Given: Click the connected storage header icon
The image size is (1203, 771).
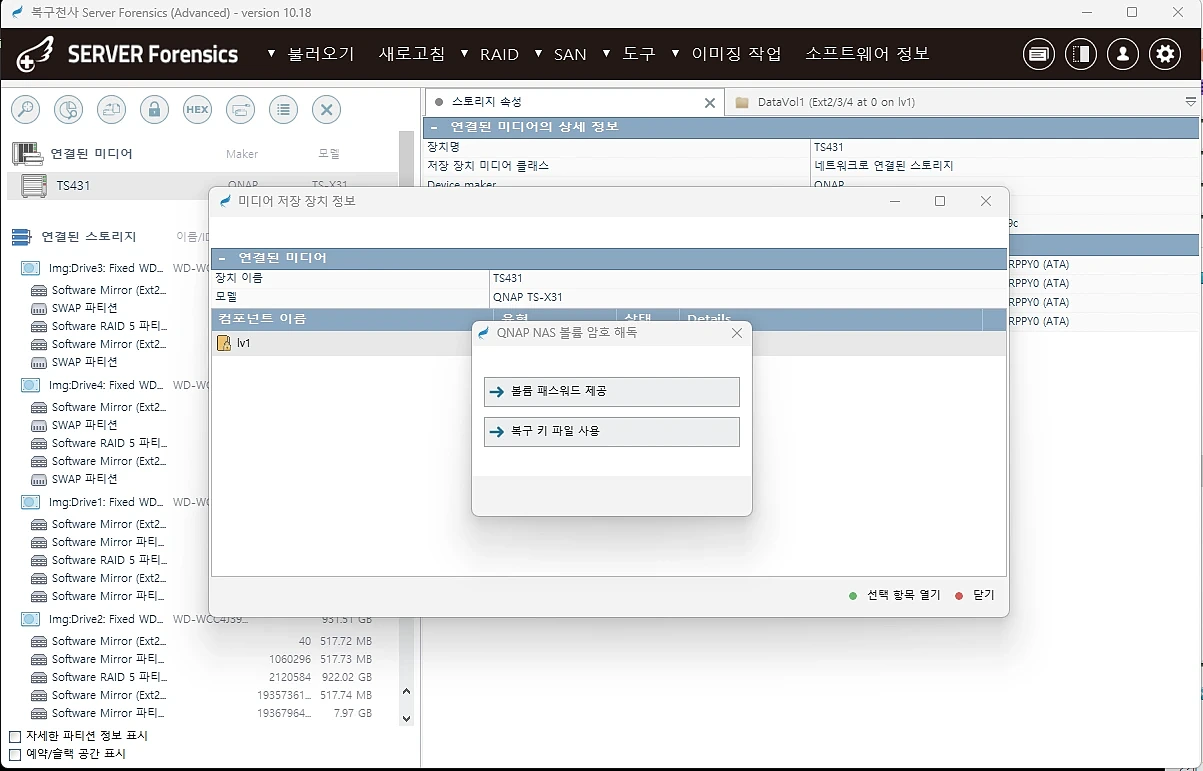Looking at the screenshot, I should [21, 237].
